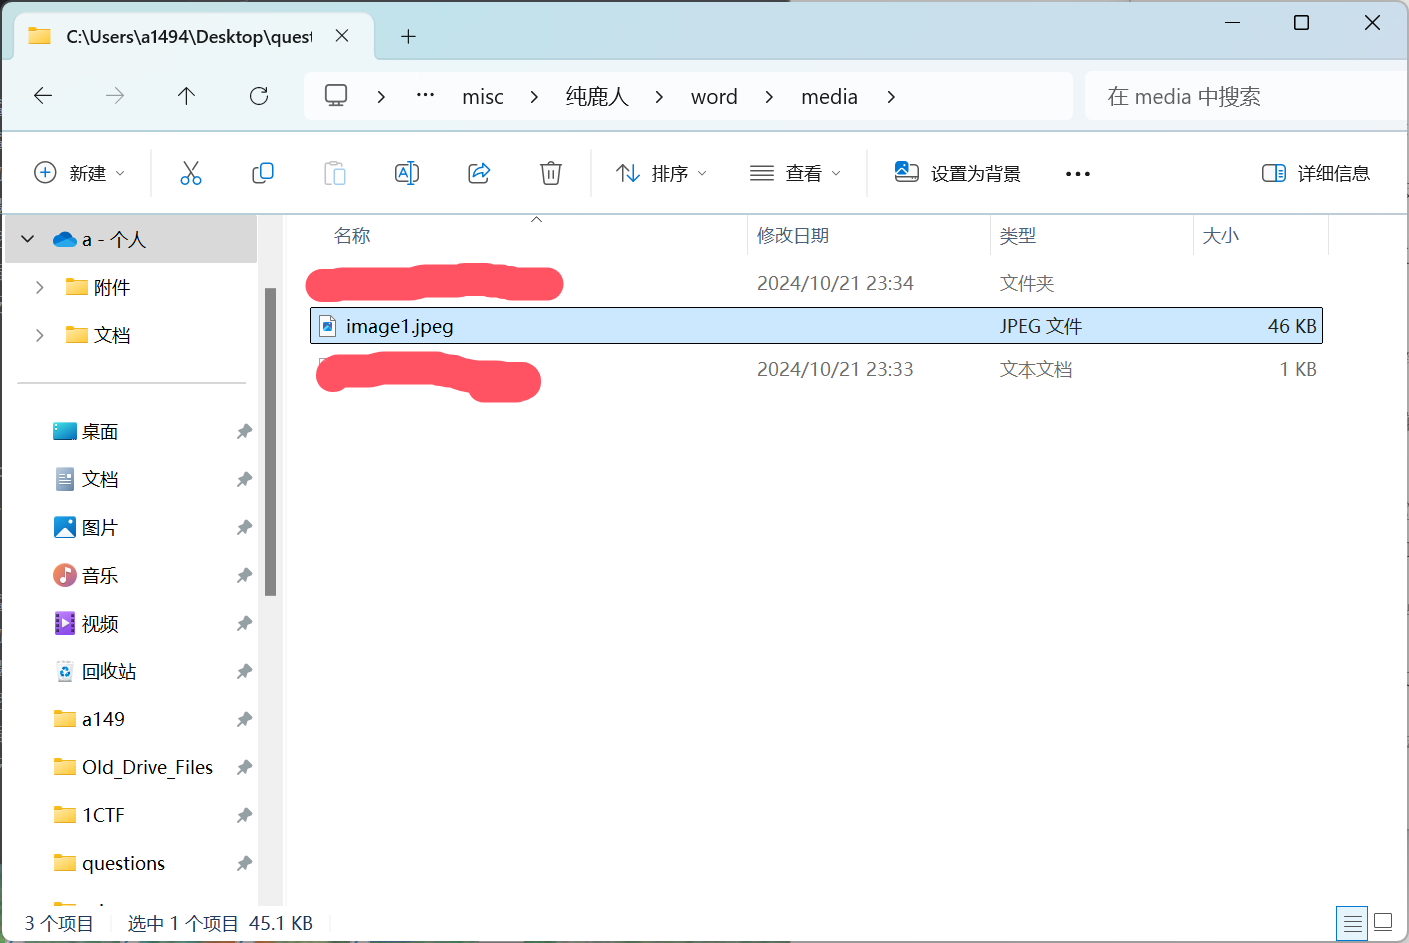
Task: Click the Rename icon
Action: 407,173
